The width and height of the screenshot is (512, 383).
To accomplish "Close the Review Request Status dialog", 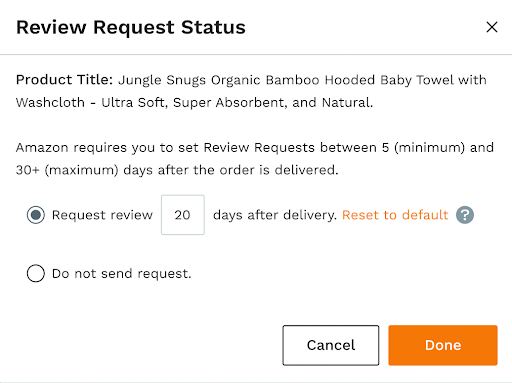I will (x=492, y=27).
